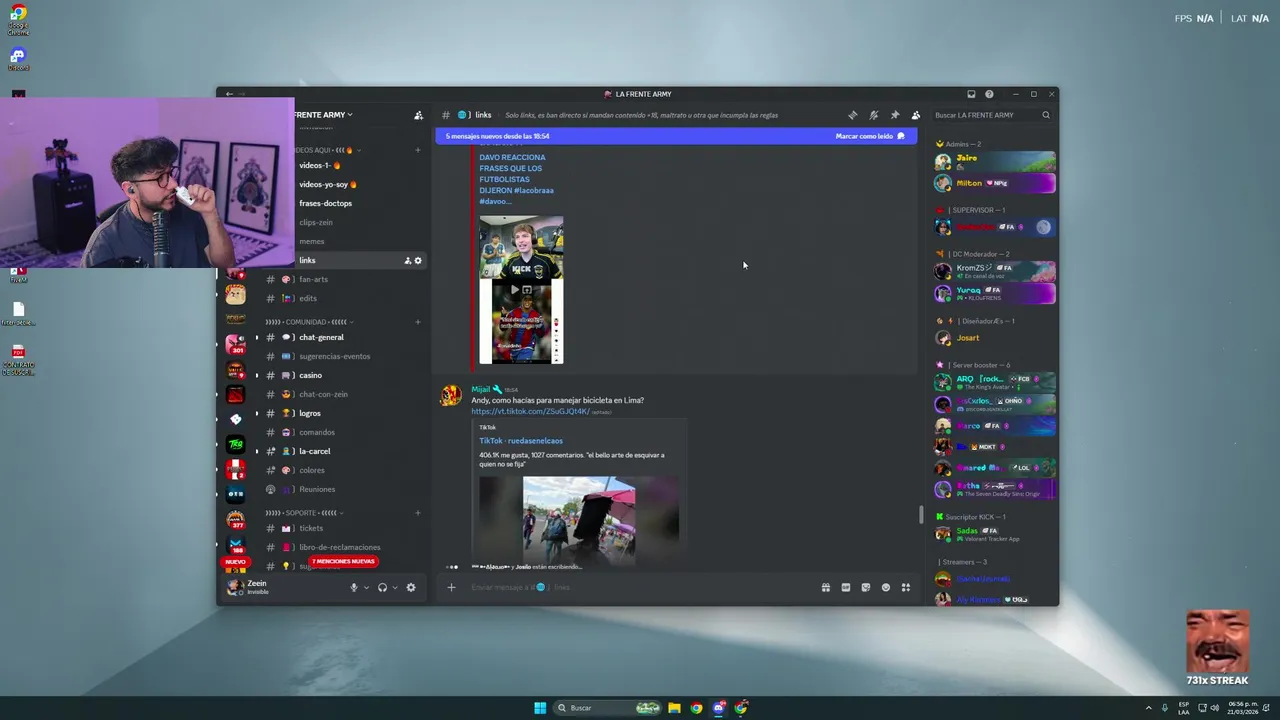Click the plus attach button in message bar
Screen dimensions: 1280x720
coord(451,587)
